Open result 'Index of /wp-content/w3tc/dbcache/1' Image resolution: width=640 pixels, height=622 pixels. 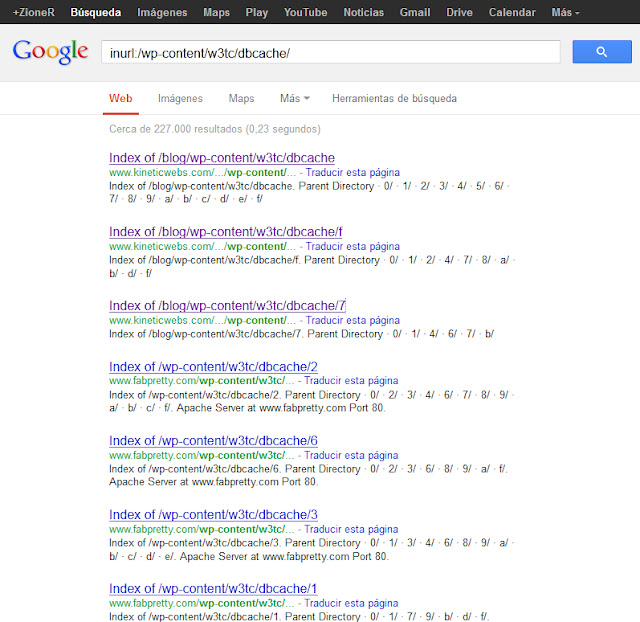213,589
